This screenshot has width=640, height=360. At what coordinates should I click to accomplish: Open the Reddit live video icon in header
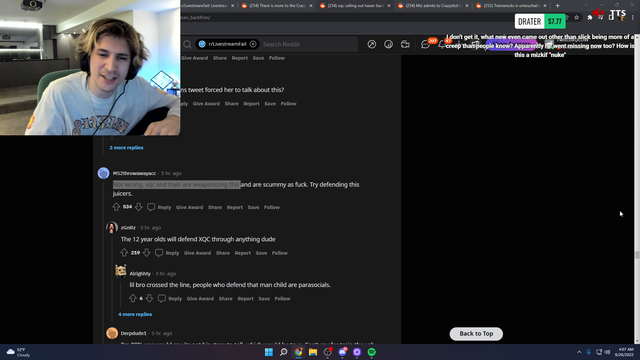click(x=405, y=44)
